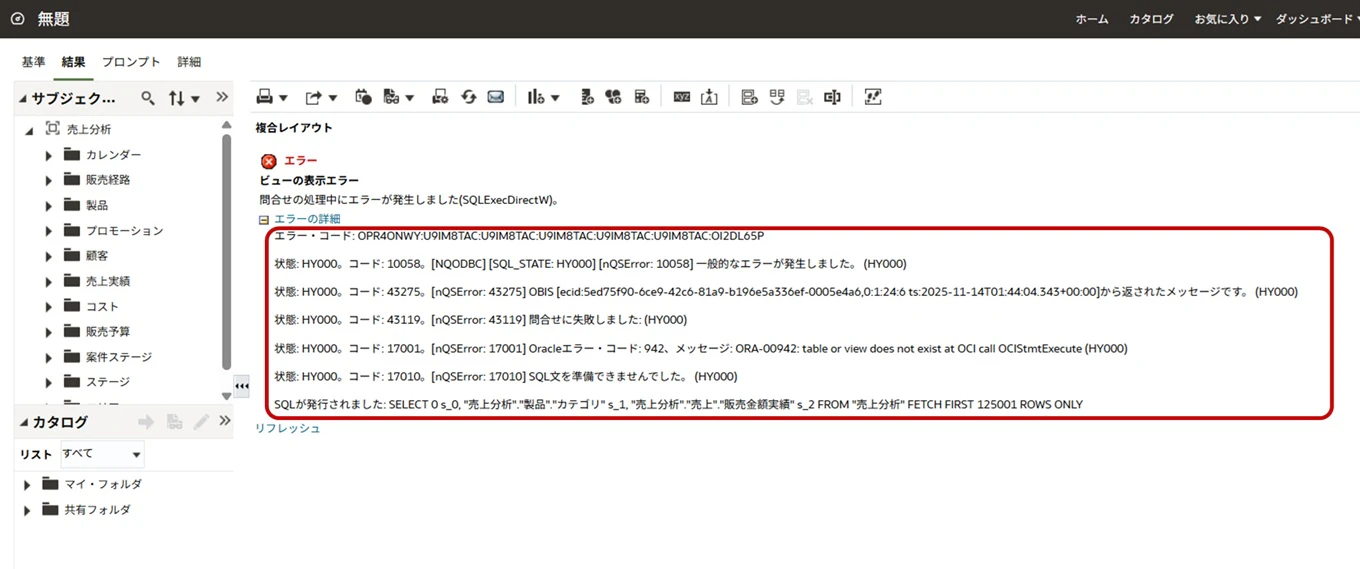Click the new calculated item icon
This screenshot has height=569, width=1360.
point(614,97)
